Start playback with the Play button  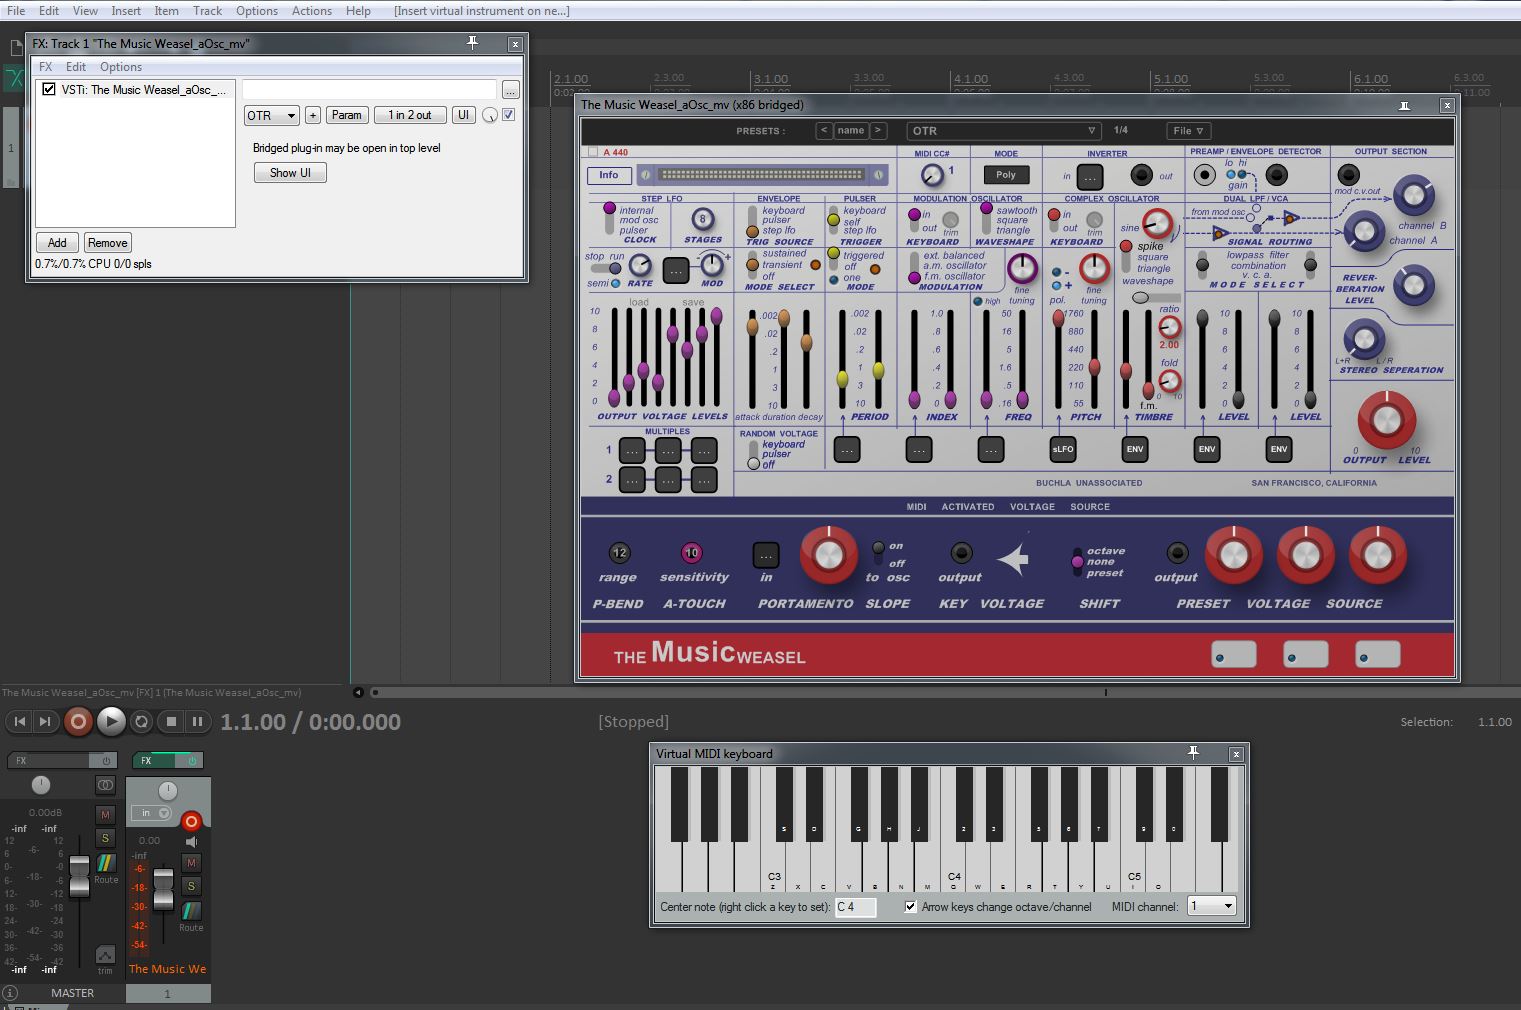click(111, 721)
